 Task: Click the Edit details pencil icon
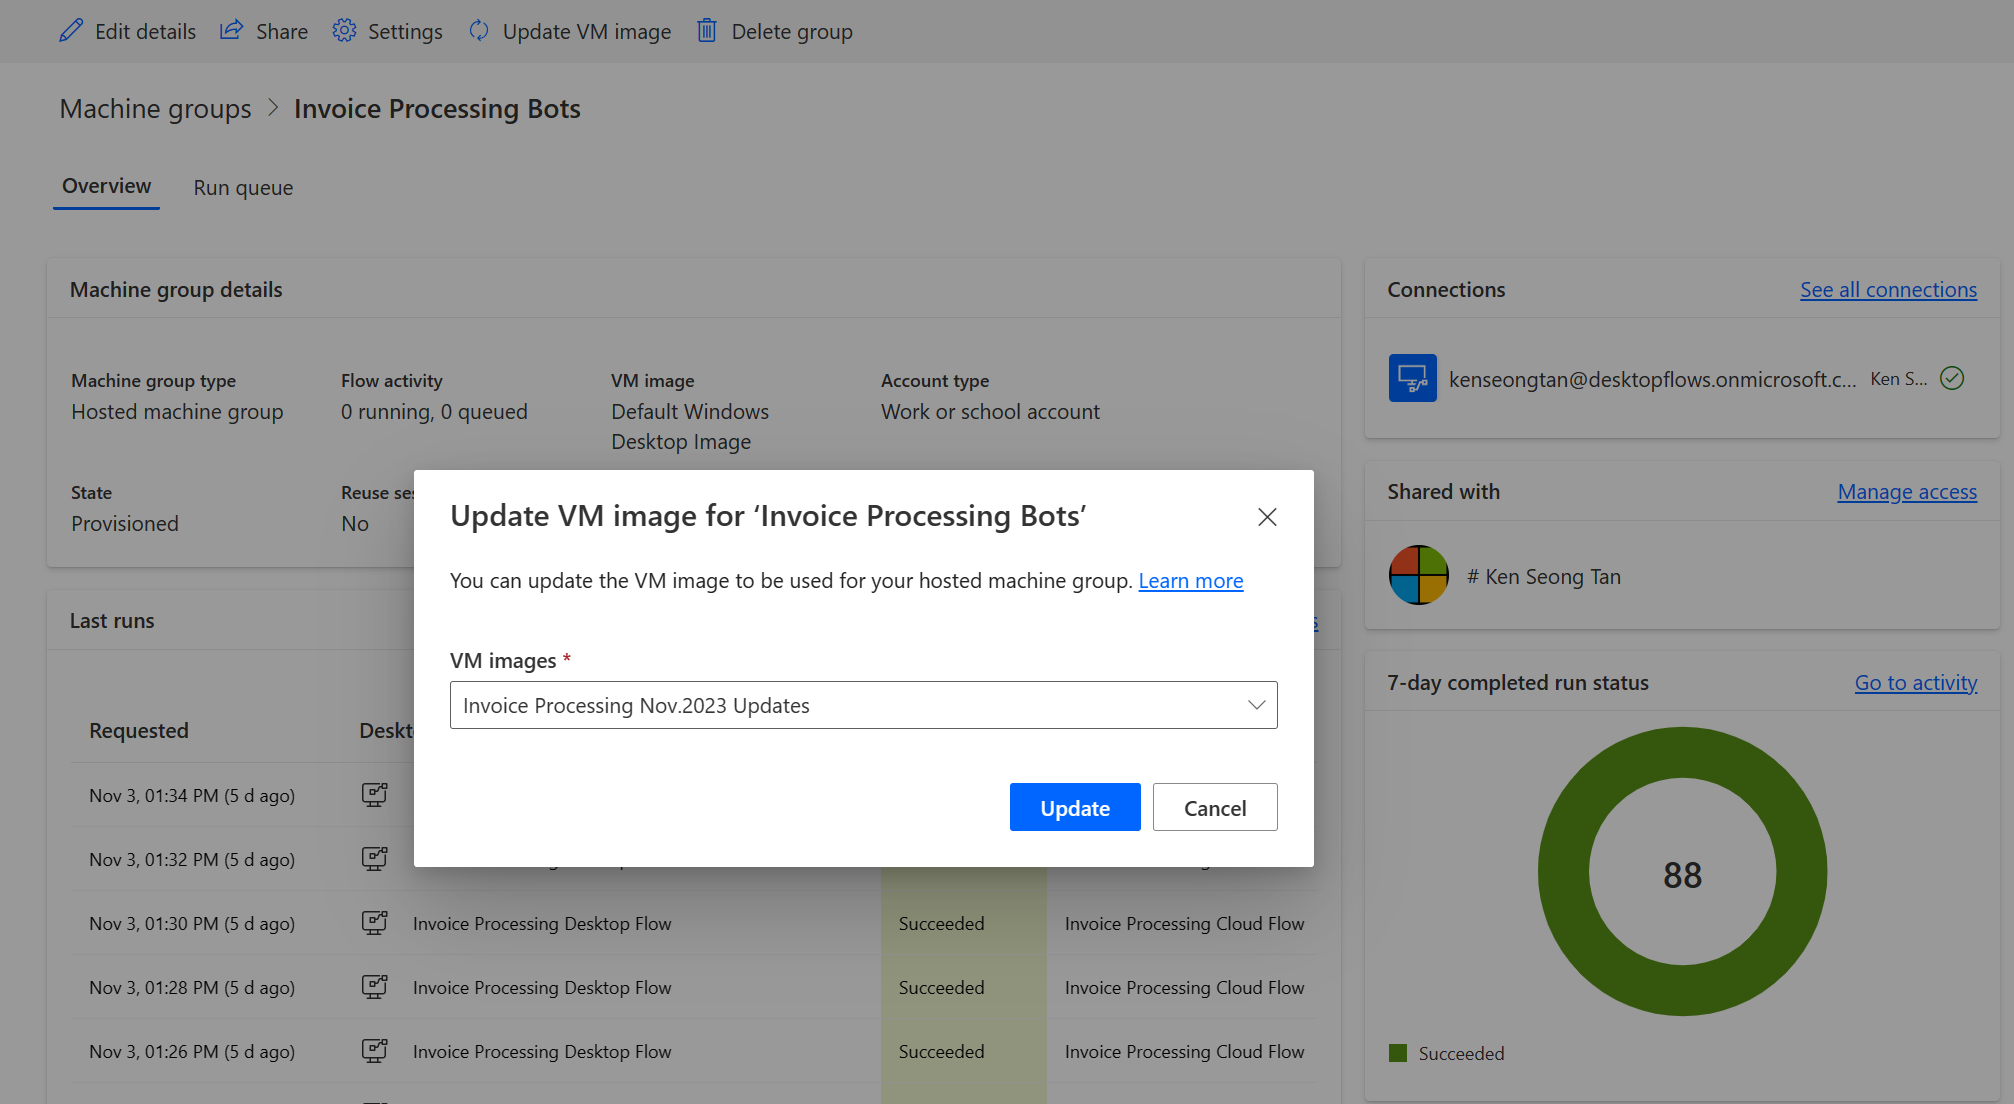tap(71, 30)
